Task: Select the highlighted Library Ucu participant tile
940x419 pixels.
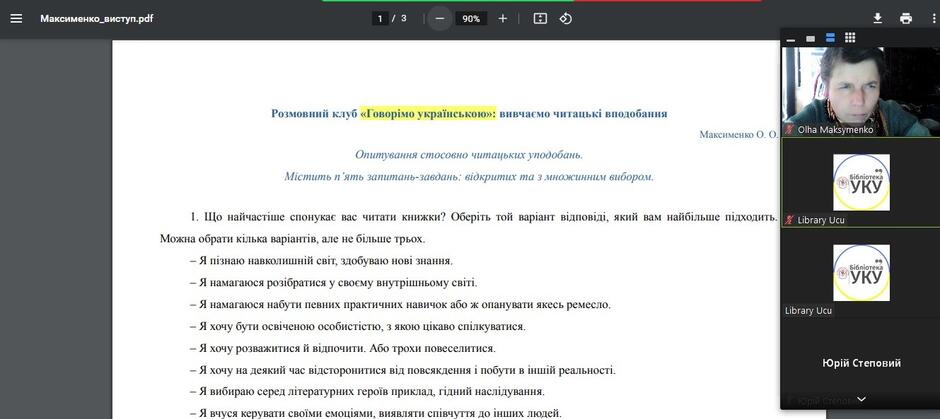Action: tap(861, 182)
